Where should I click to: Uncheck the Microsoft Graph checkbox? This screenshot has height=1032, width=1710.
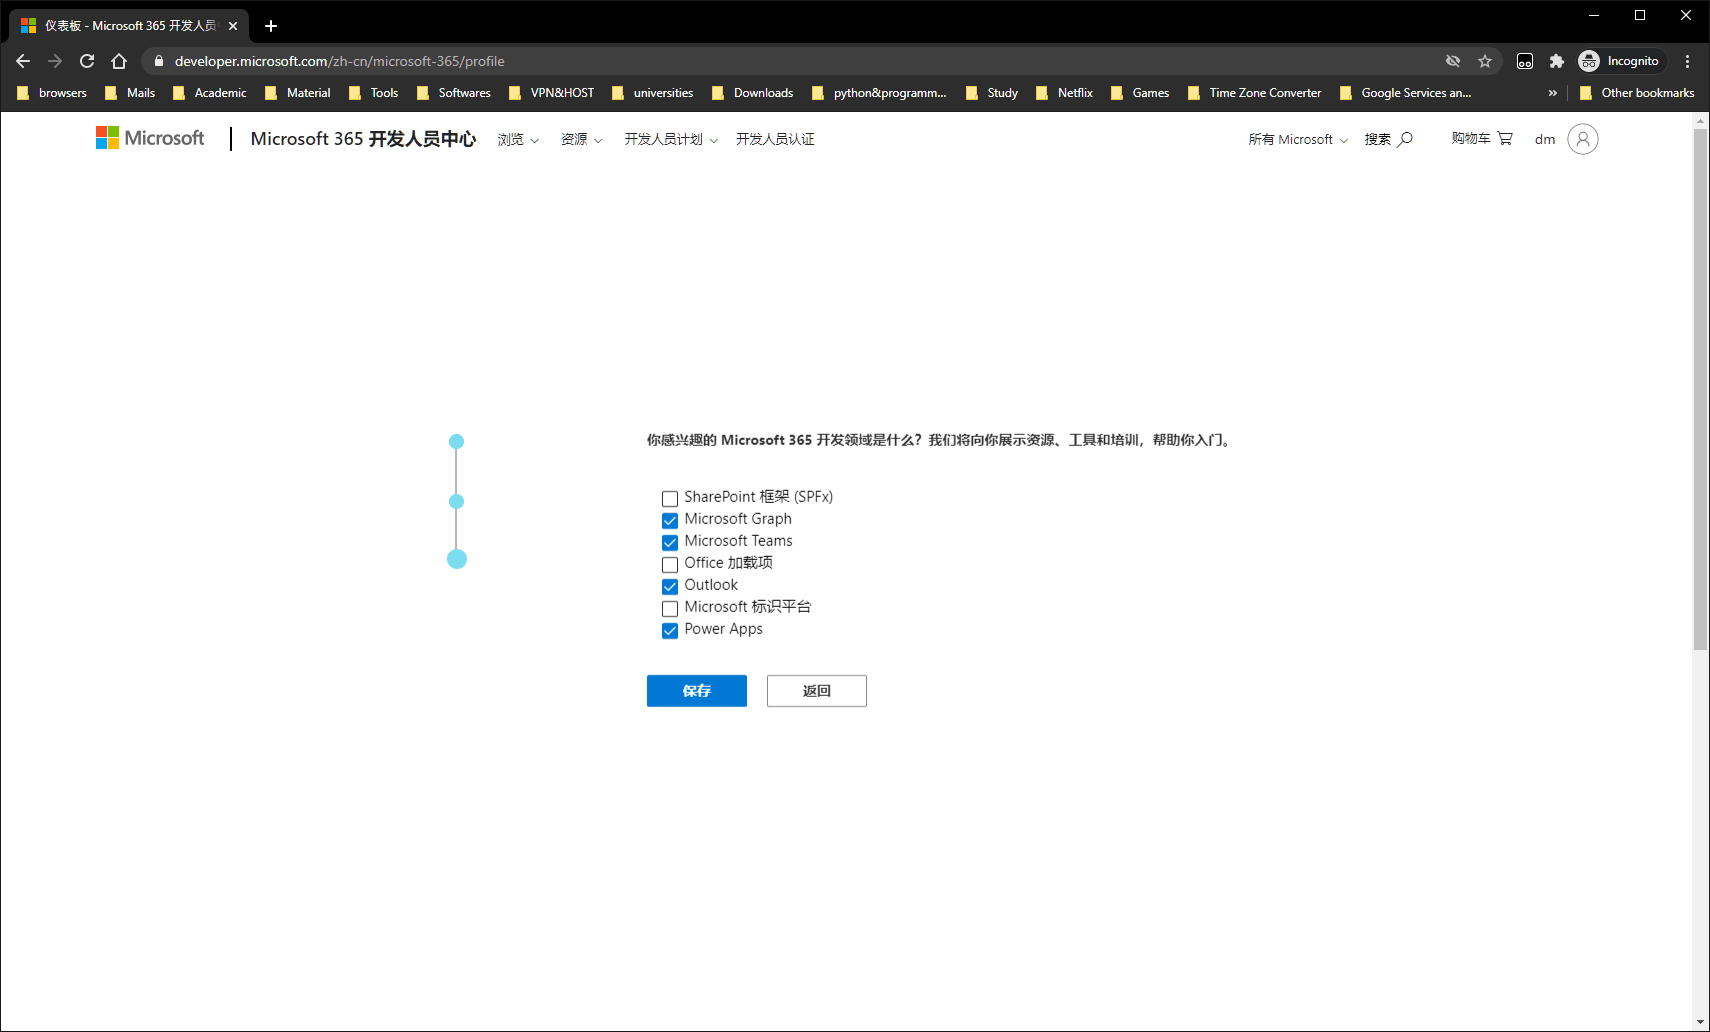670,520
